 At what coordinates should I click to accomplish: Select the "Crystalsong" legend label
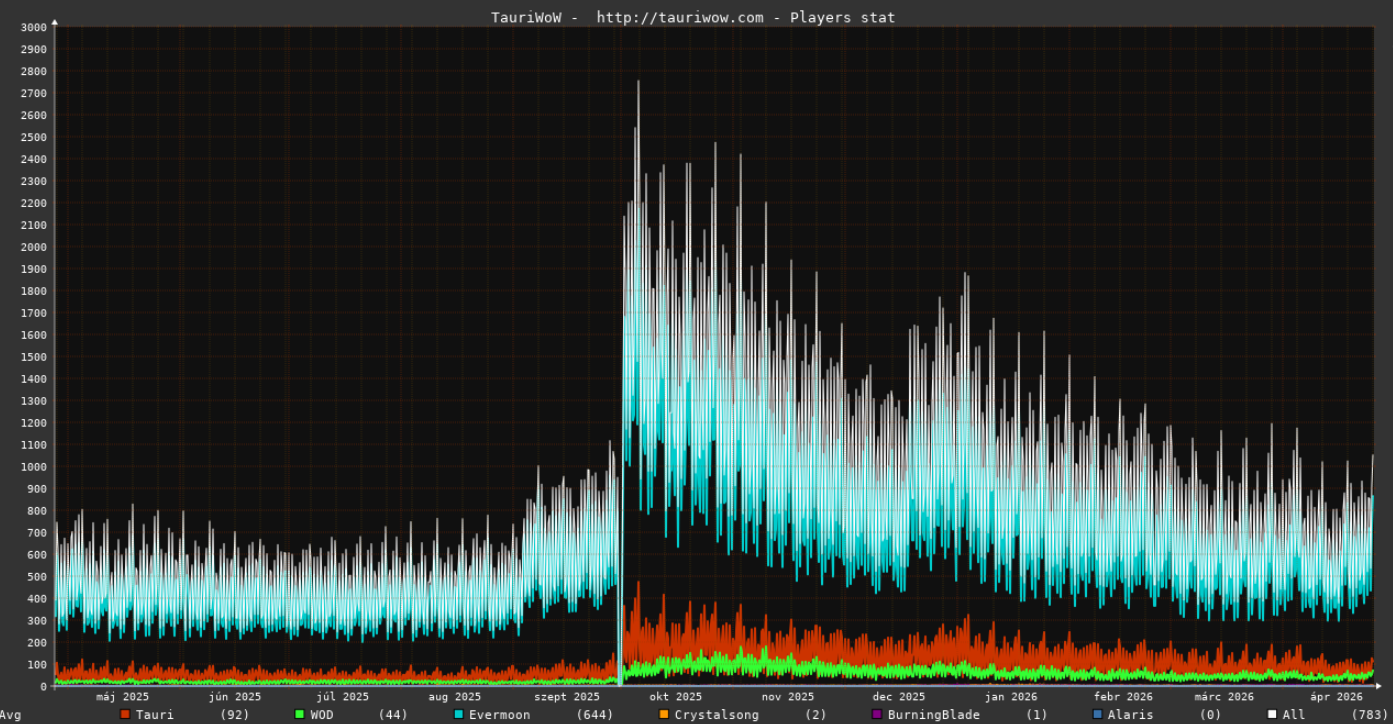tap(717, 715)
